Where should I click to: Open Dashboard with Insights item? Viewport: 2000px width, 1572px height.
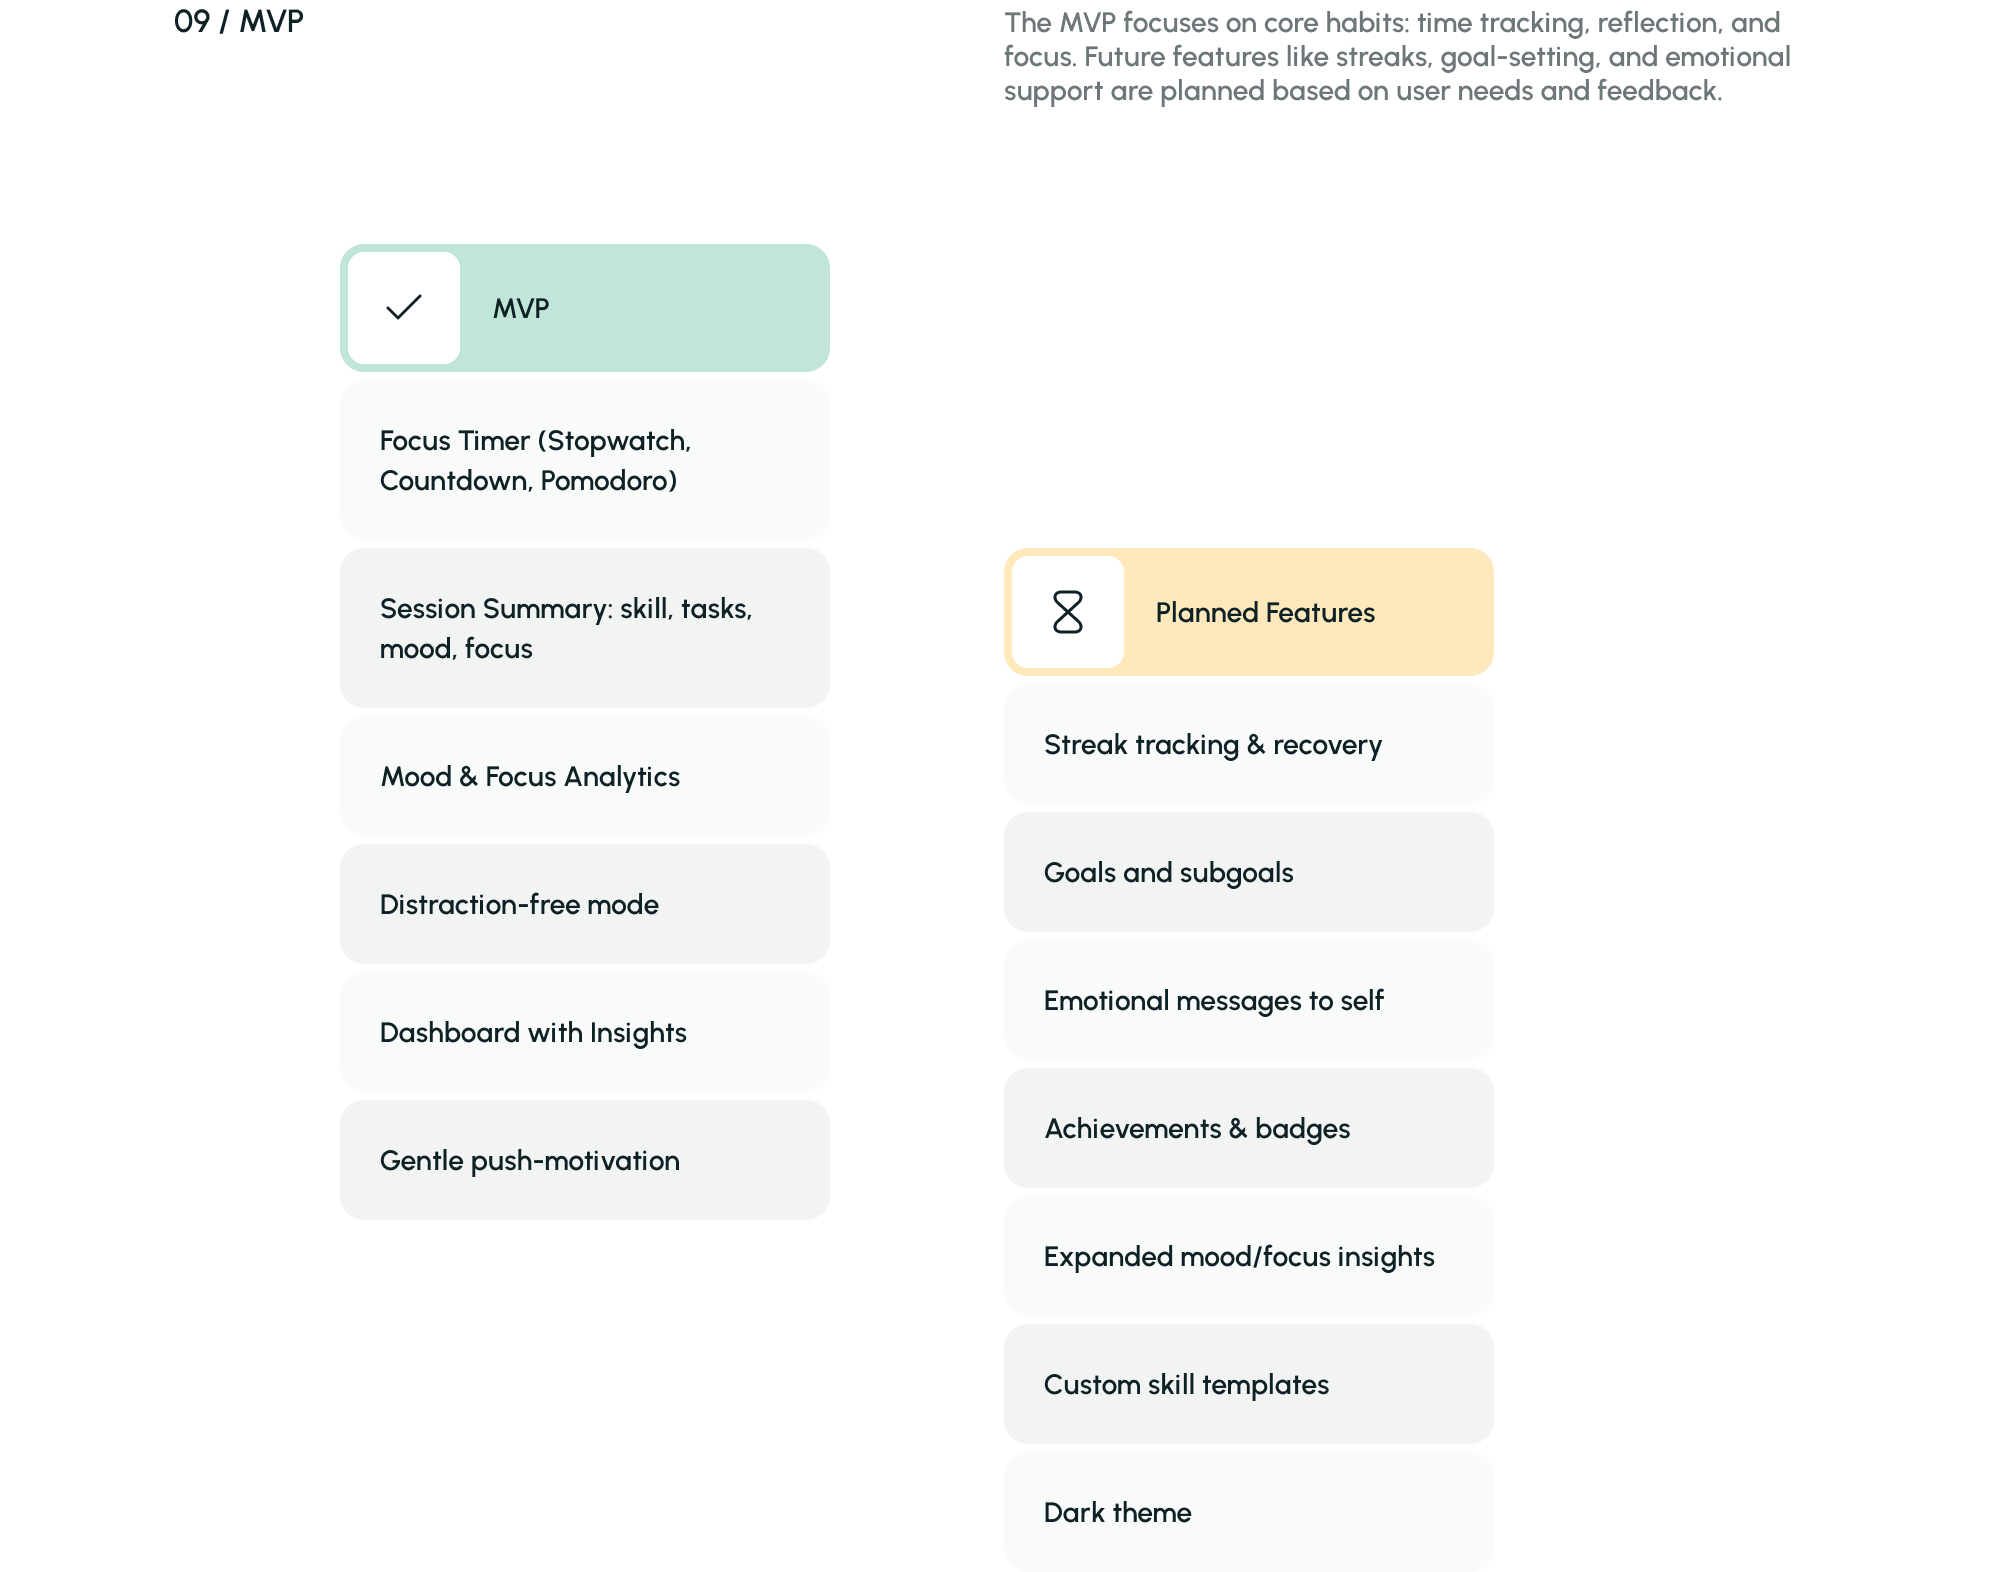pyautogui.click(x=585, y=1032)
